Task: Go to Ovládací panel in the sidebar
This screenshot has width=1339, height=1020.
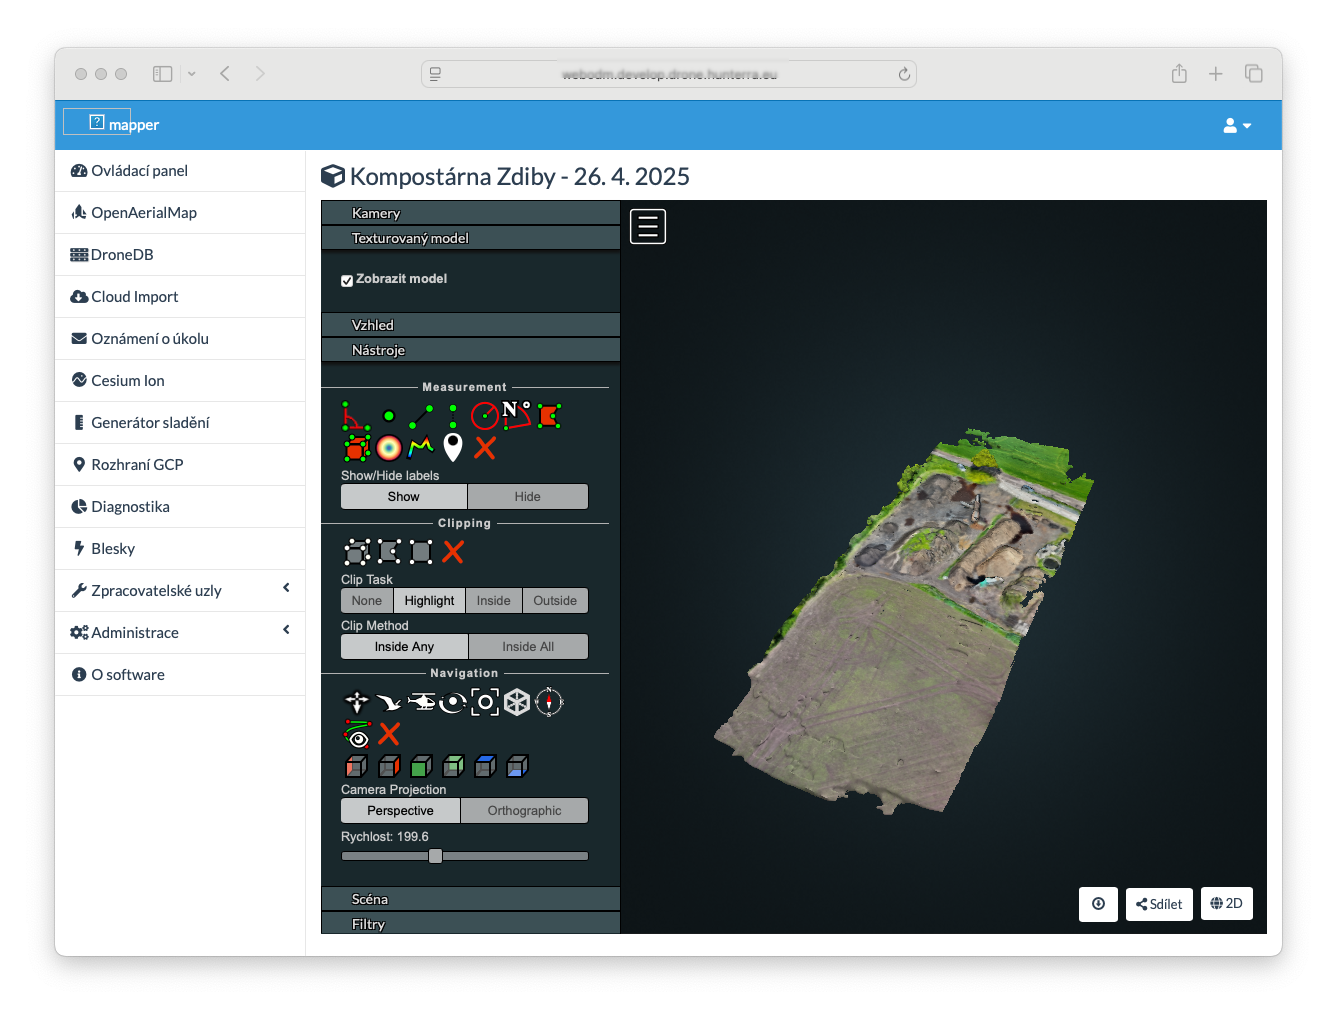Action: point(139,171)
